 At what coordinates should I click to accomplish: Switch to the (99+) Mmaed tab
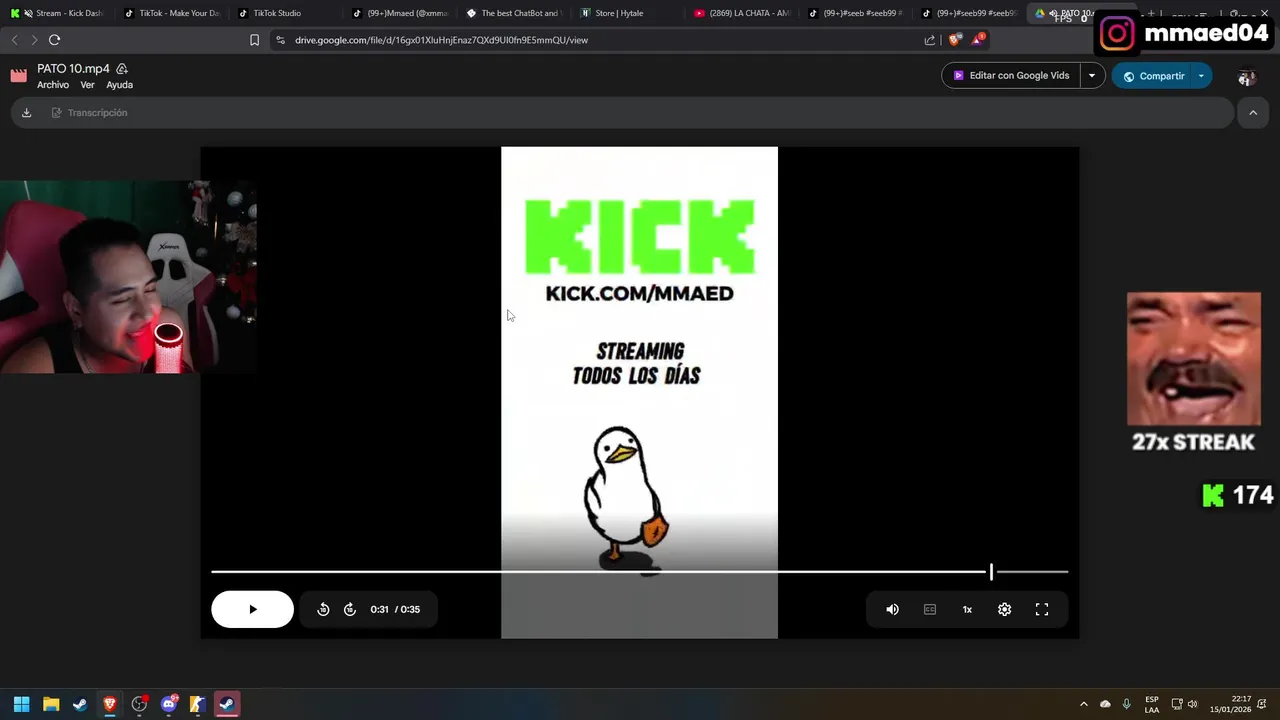pyautogui.click(x=400, y=13)
